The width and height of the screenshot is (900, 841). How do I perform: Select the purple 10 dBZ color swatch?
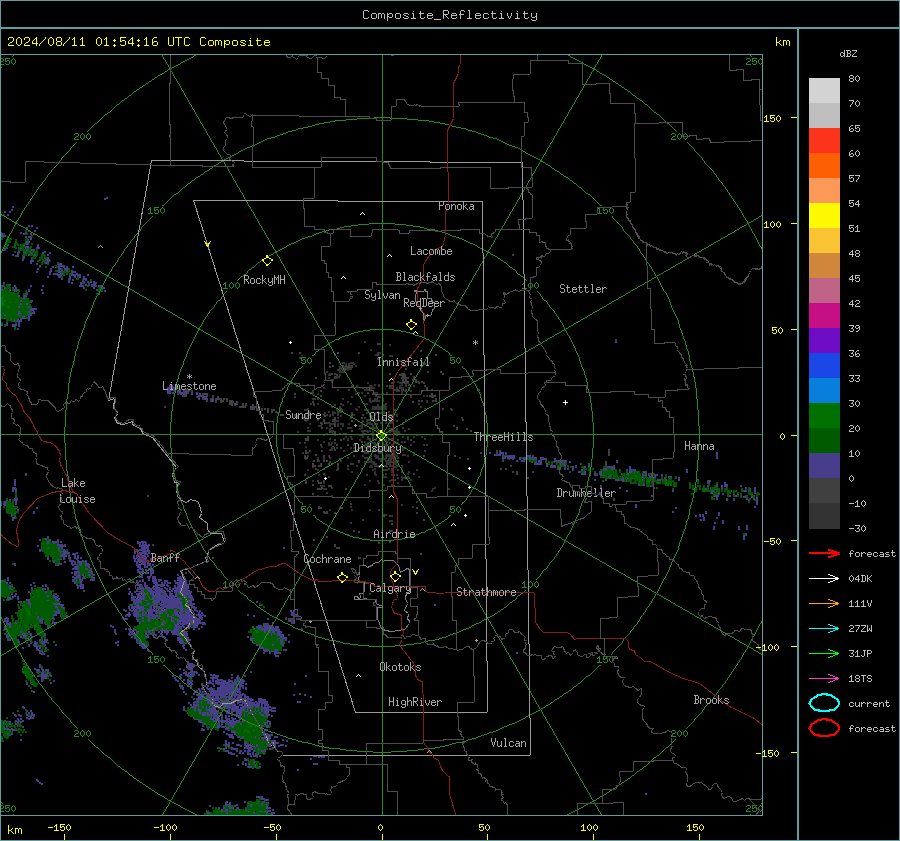[824, 465]
